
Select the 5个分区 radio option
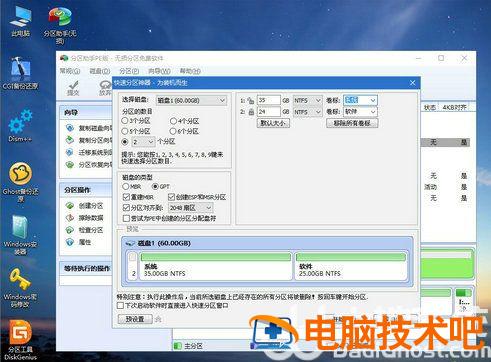pos(125,131)
